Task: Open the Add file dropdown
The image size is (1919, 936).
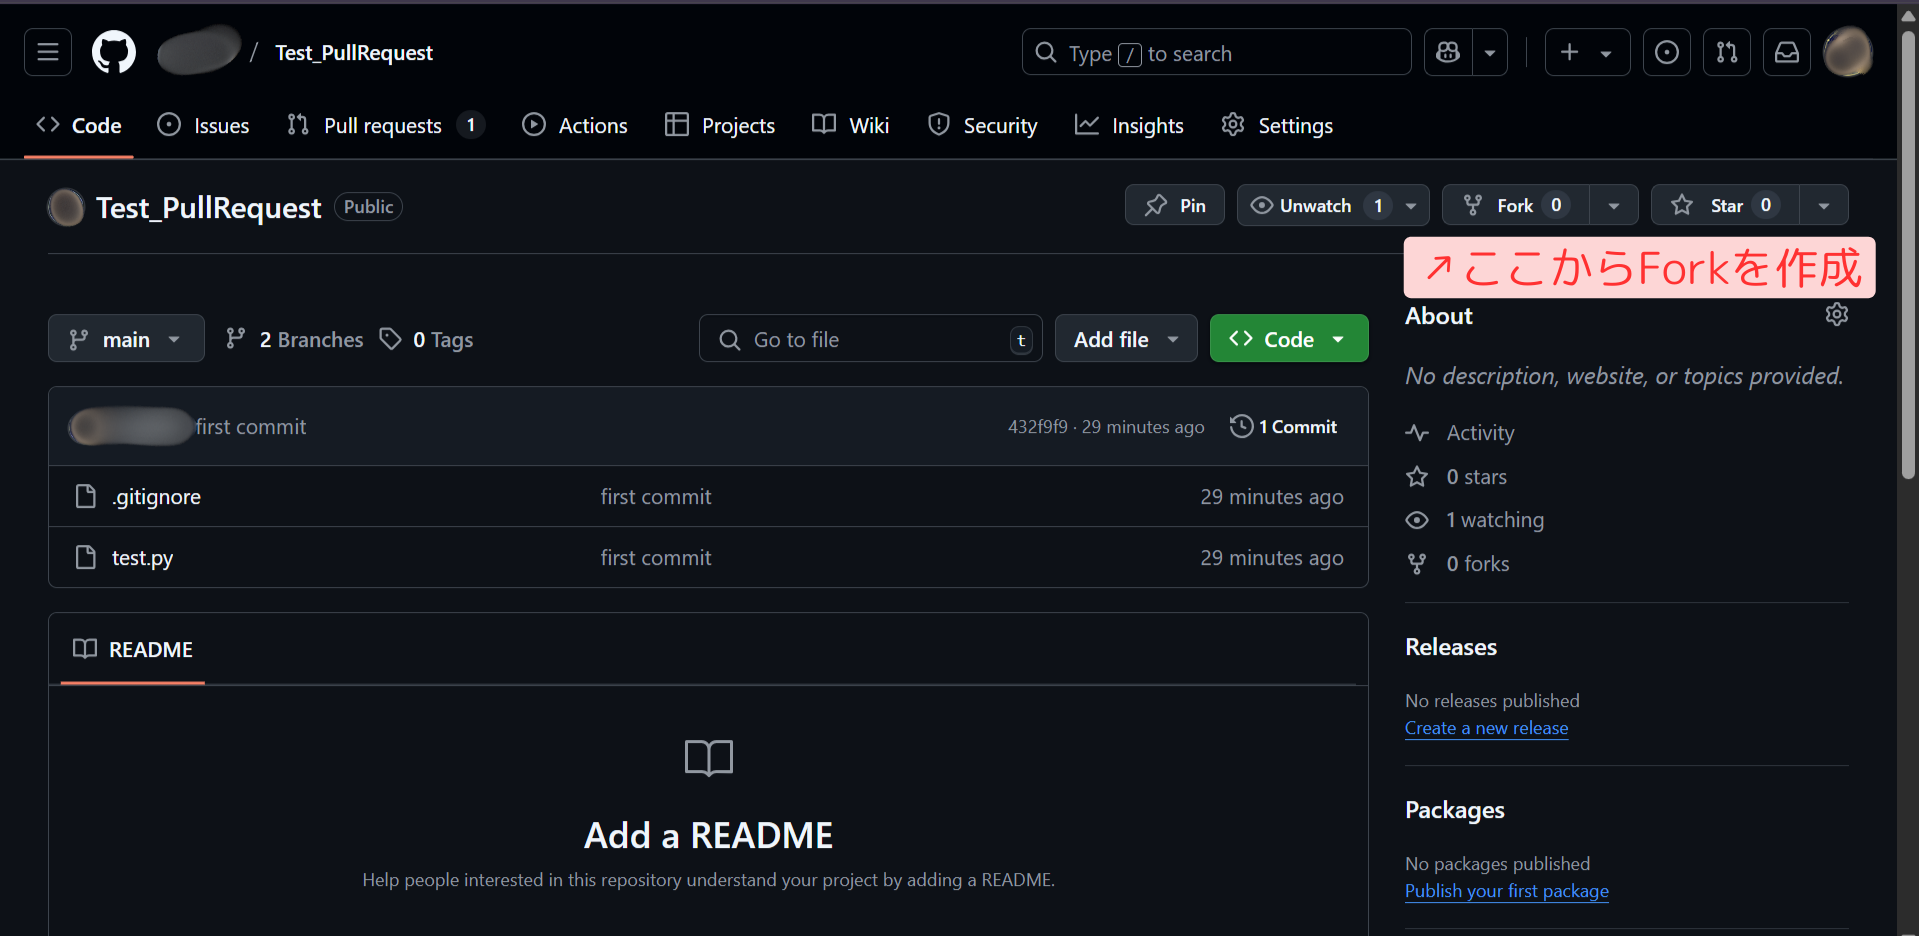Action: [1125, 339]
